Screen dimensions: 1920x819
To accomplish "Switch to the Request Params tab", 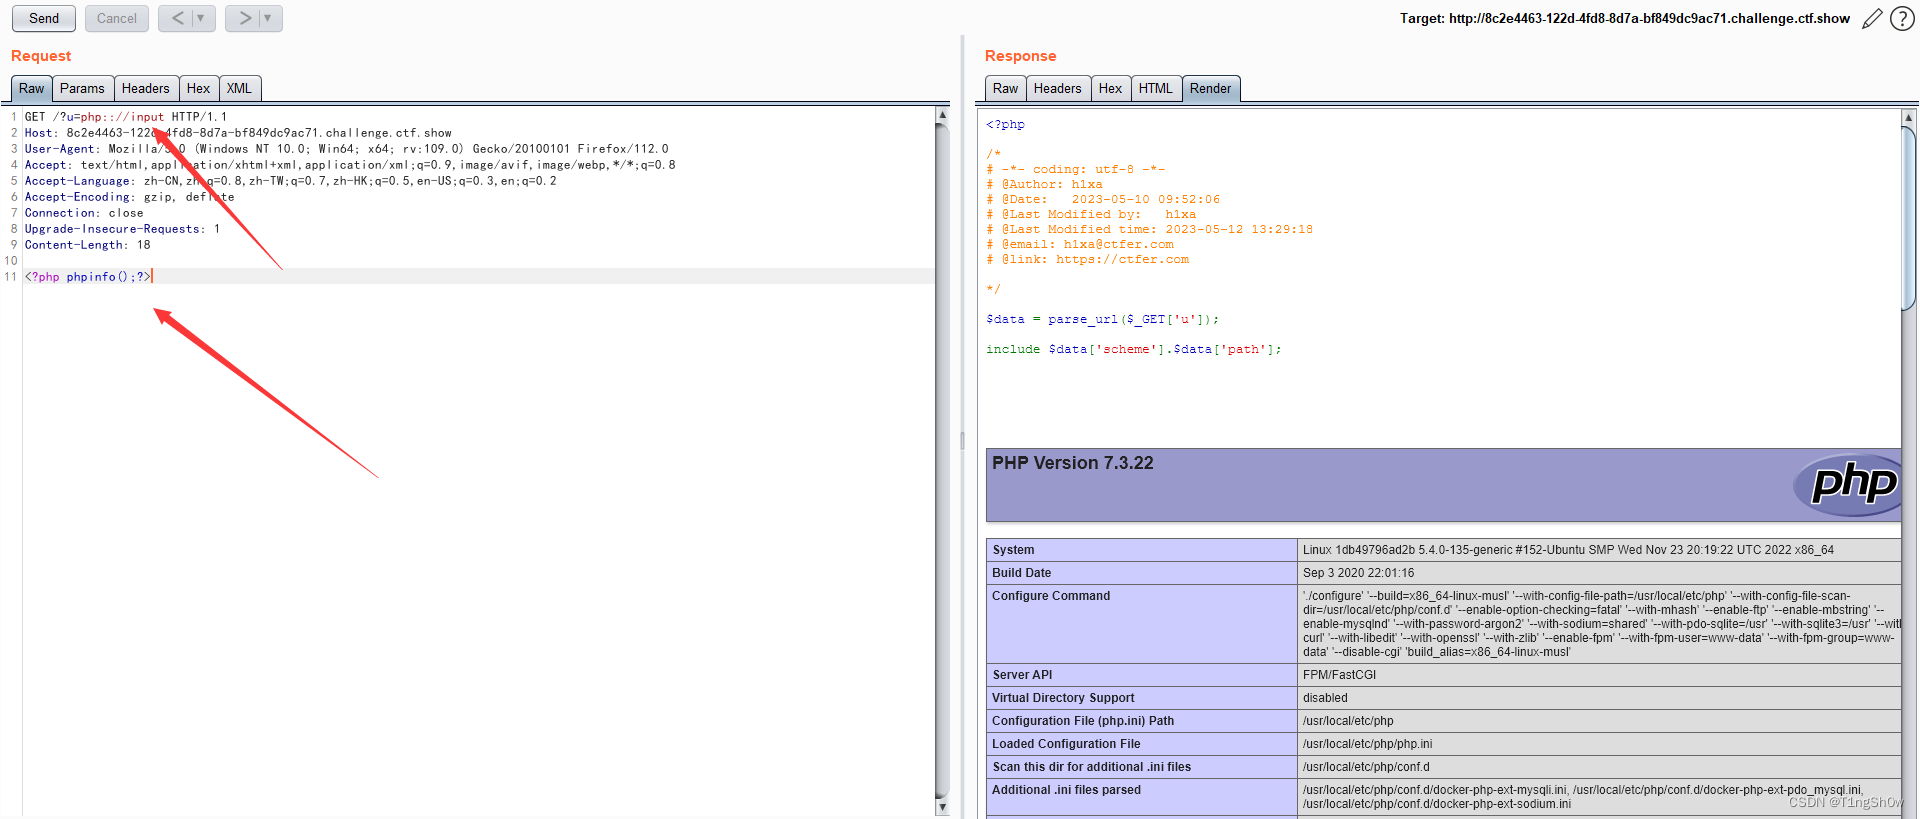I will coord(82,88).
